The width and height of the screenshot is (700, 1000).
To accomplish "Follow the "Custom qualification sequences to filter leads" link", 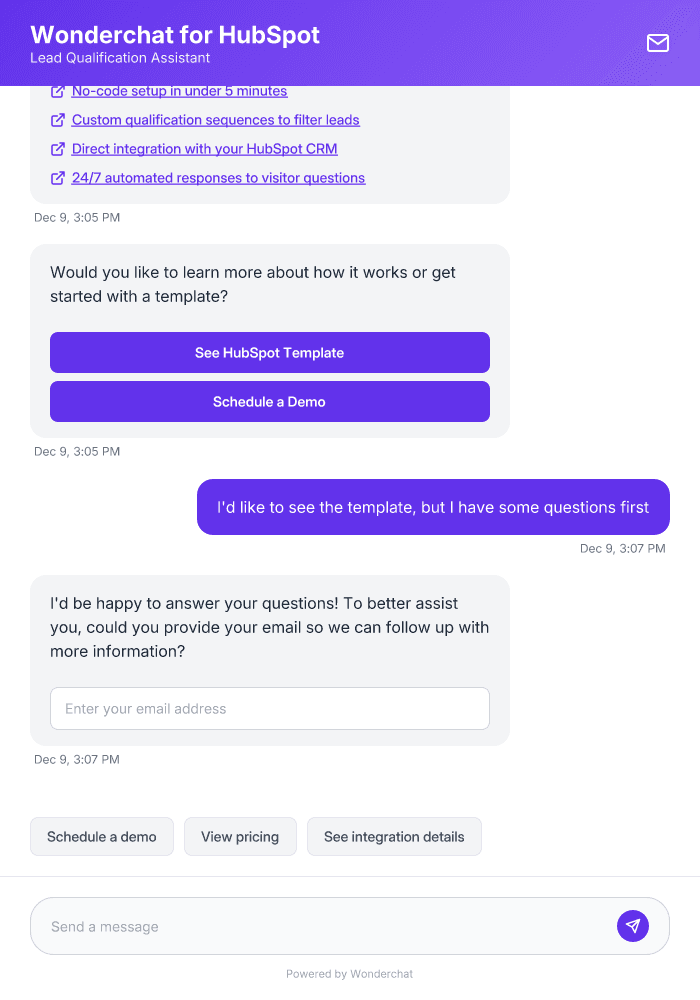I will pos(216,120).
